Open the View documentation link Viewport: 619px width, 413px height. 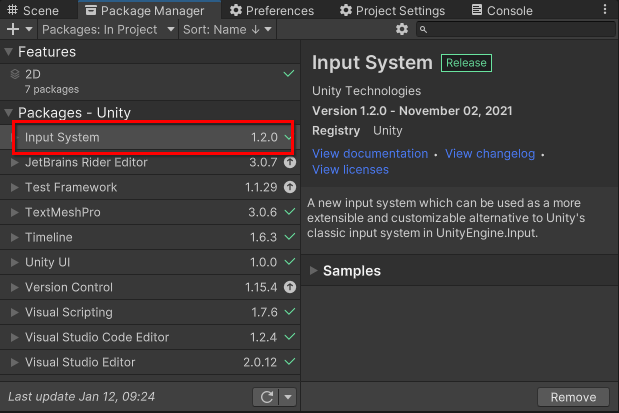point(370,154)
